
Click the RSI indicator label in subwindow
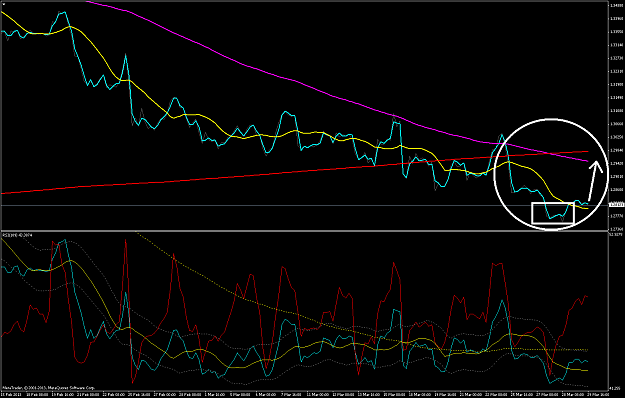click(18, 235)
